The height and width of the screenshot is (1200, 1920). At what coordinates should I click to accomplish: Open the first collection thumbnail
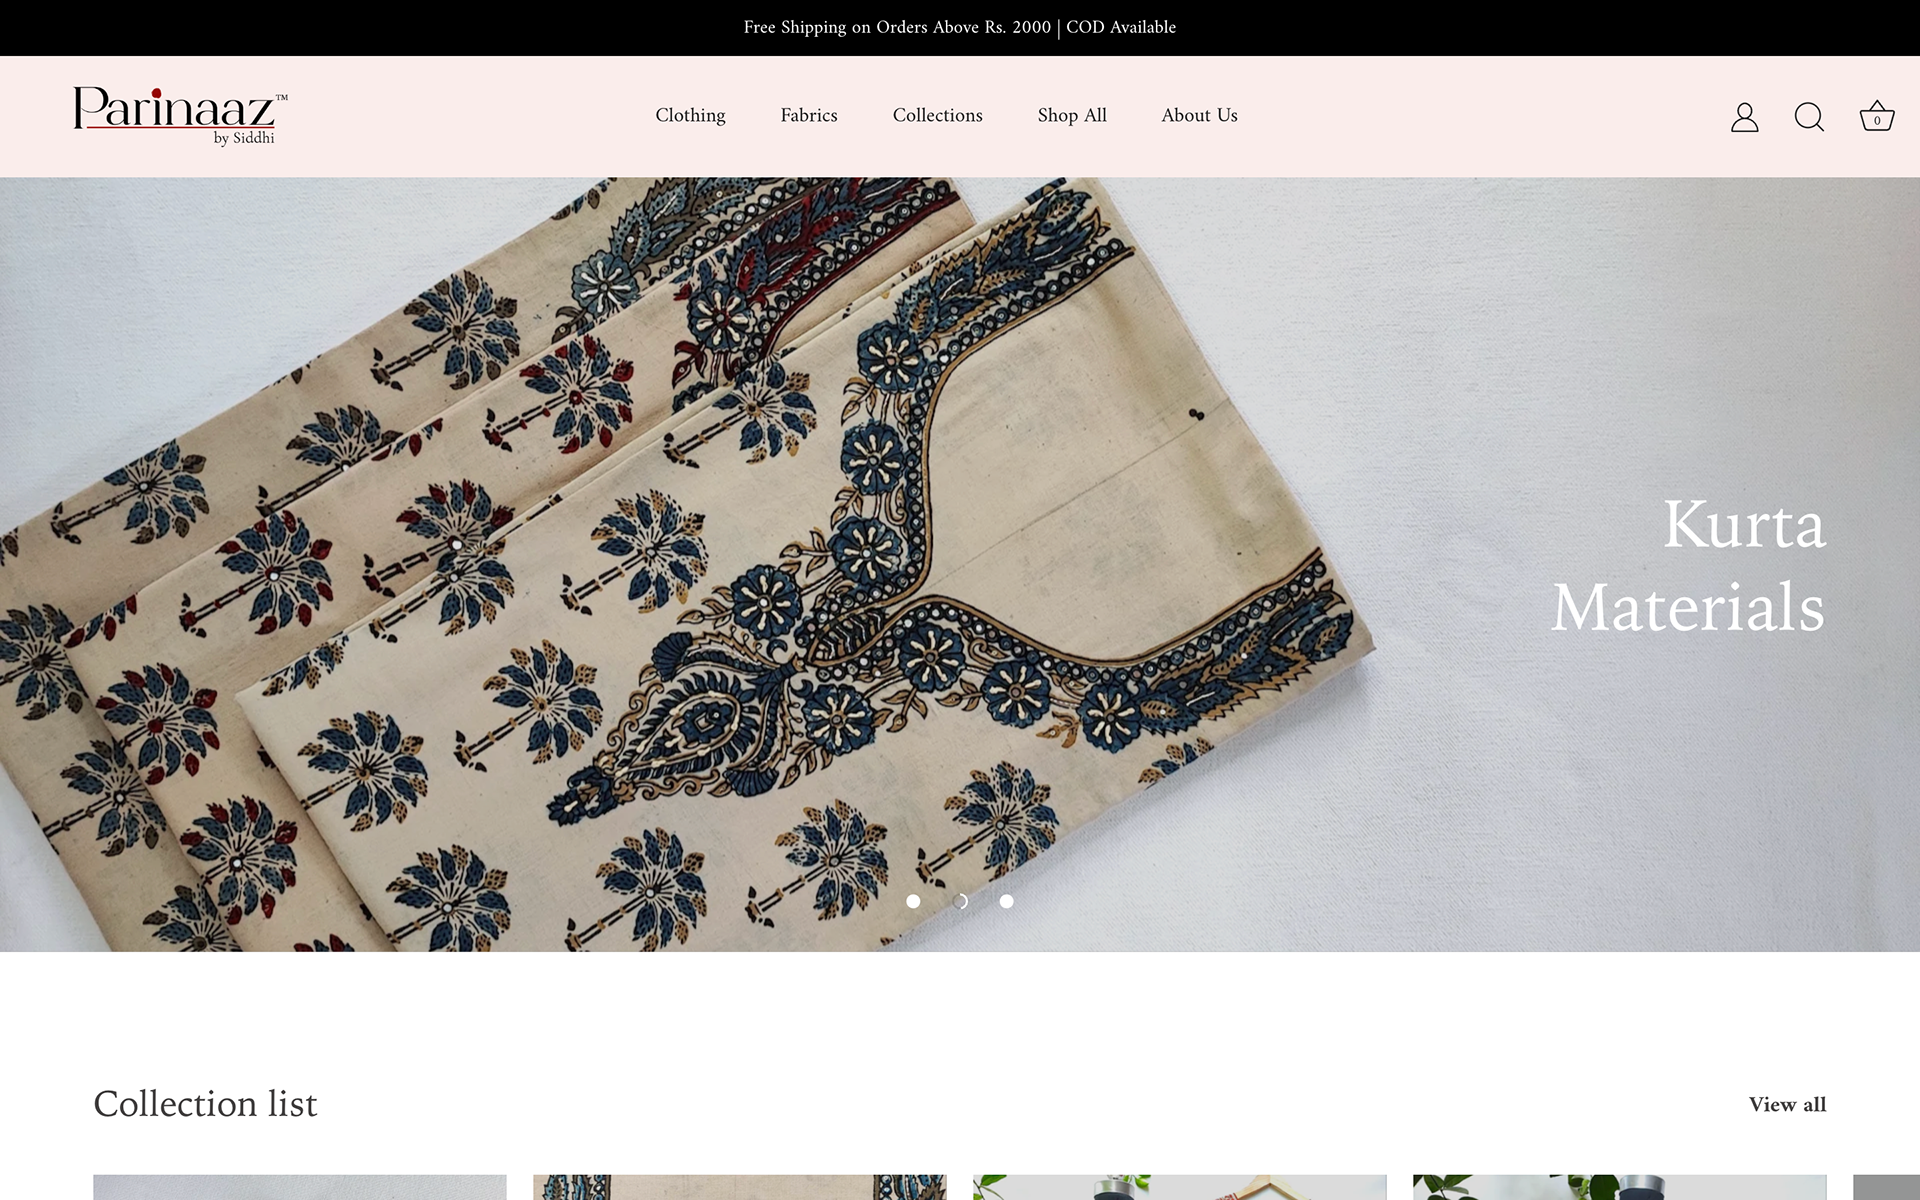(299, 1187)
